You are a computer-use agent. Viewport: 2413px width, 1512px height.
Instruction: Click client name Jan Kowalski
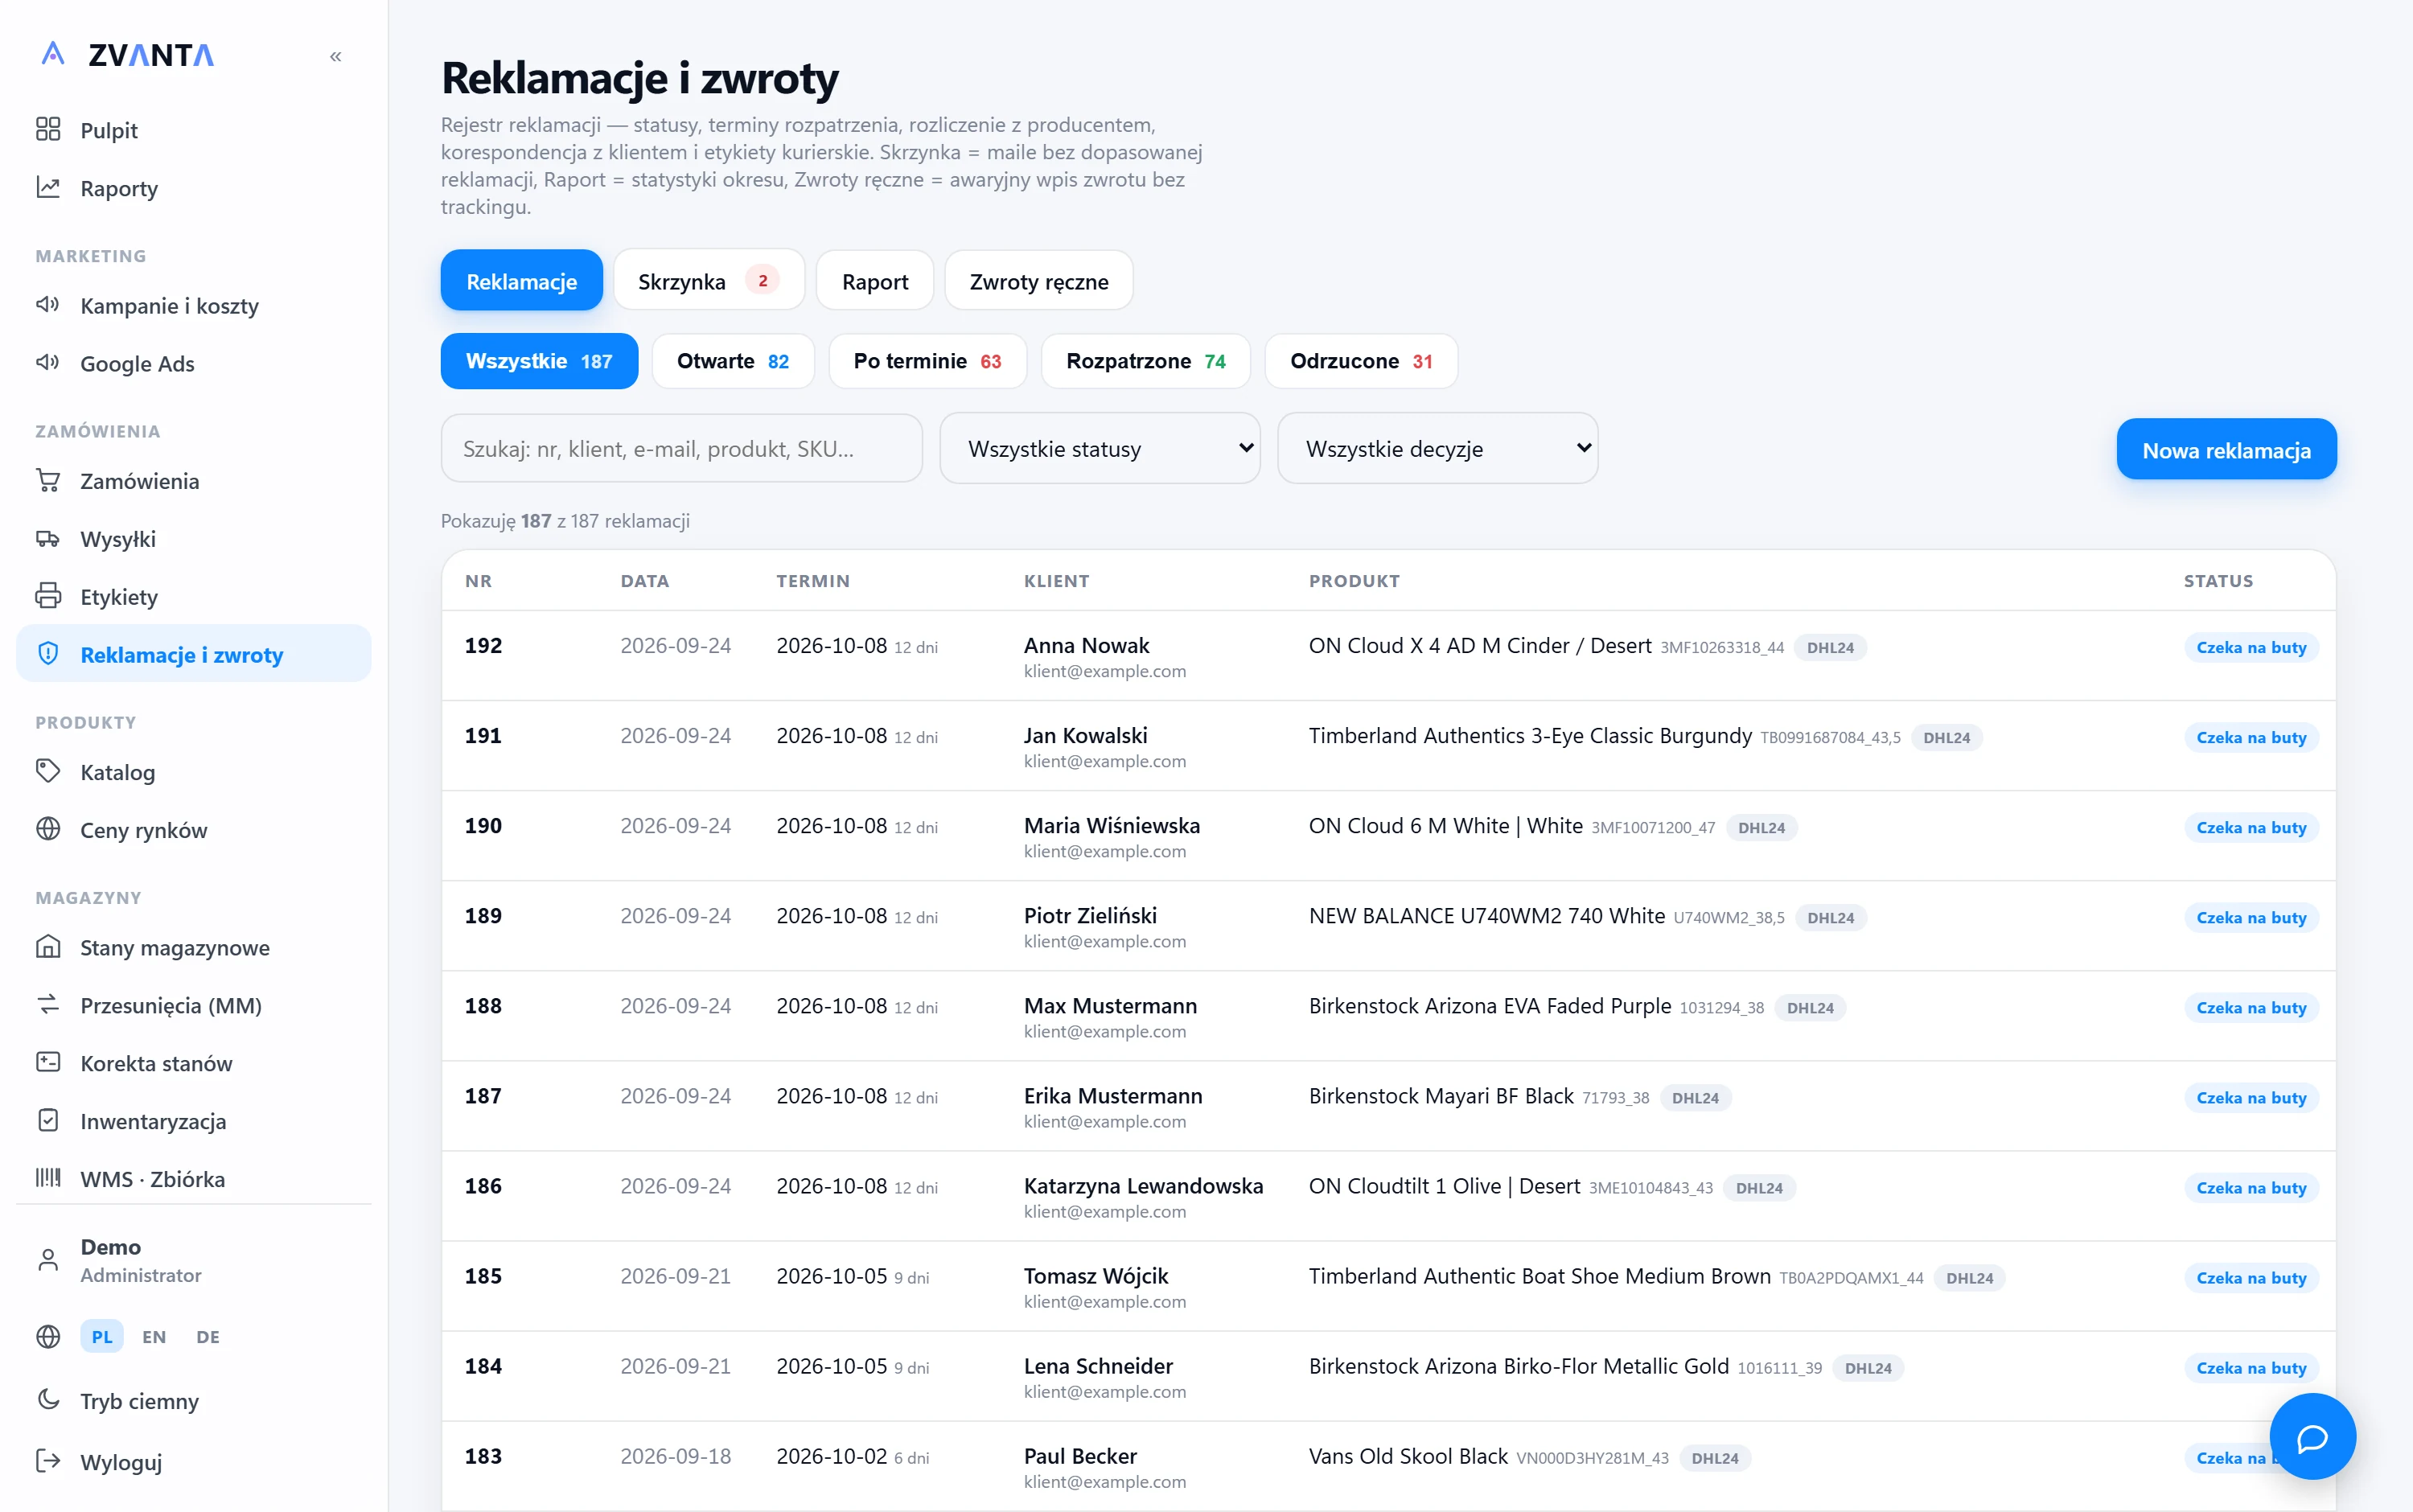point(1086,736)
